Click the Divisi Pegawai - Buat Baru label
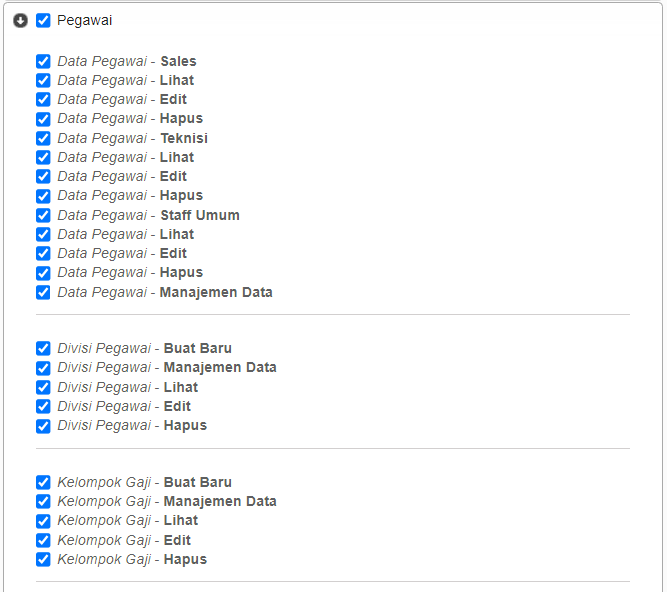The width and height of the screenshot is (667, 592). click(144, 348)
